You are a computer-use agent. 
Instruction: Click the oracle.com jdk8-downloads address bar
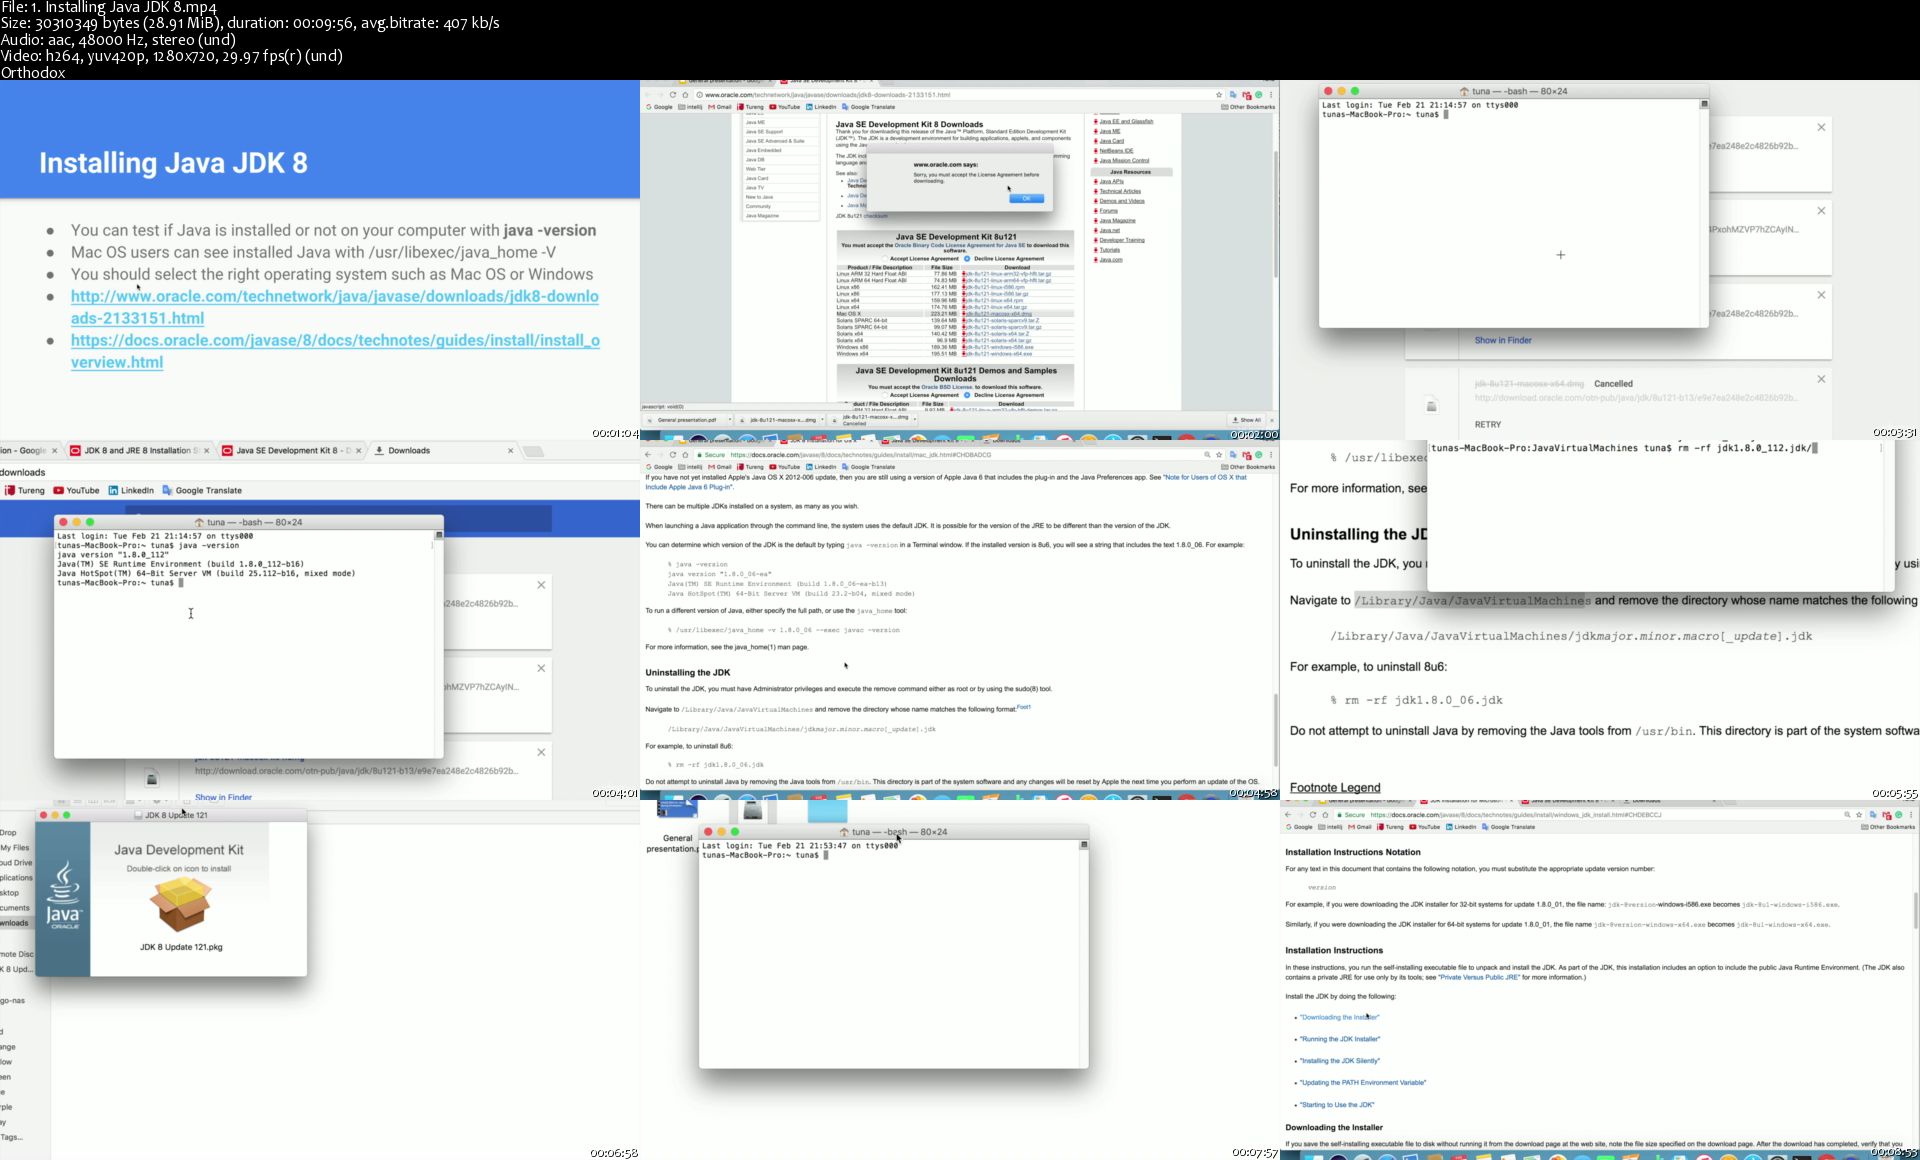pos(960,95)
